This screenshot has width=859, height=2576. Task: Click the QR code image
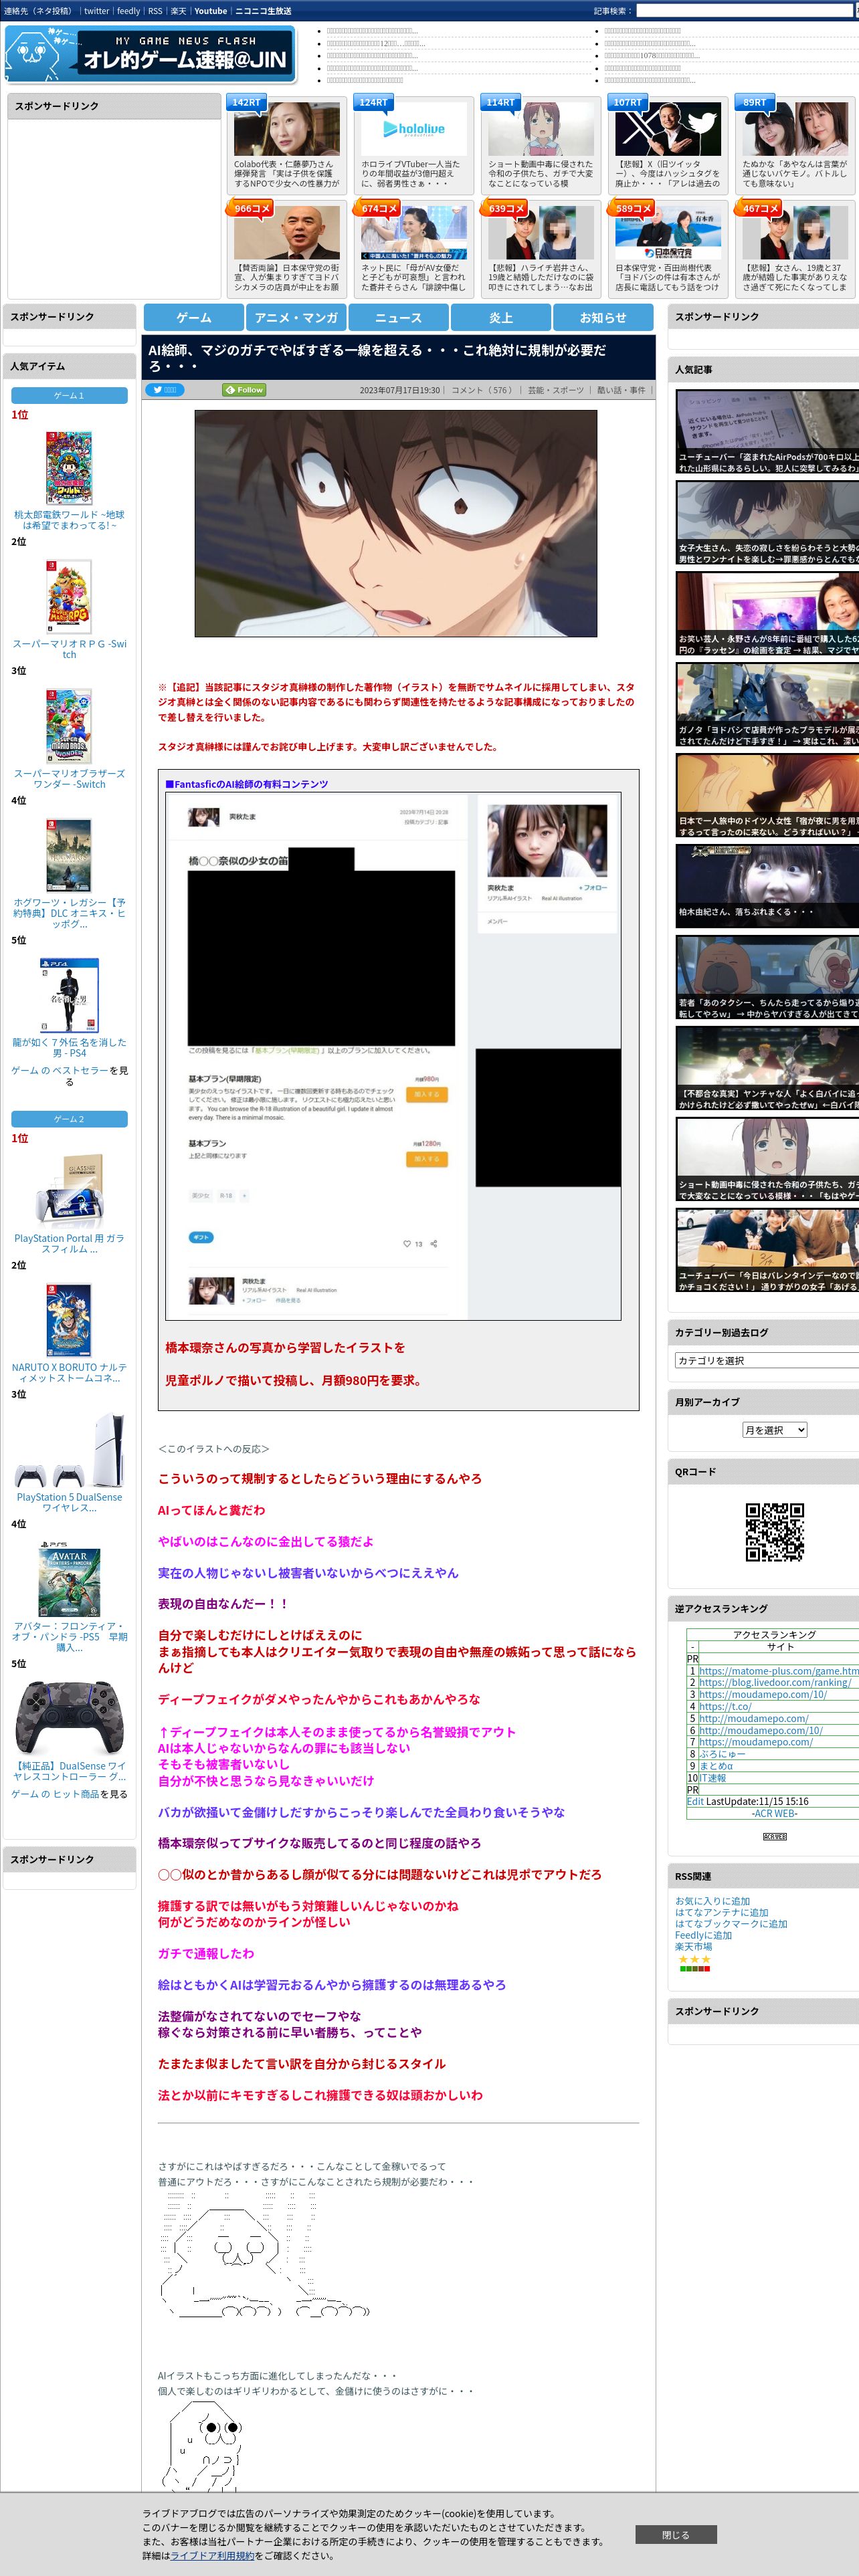click(774, 1532)
